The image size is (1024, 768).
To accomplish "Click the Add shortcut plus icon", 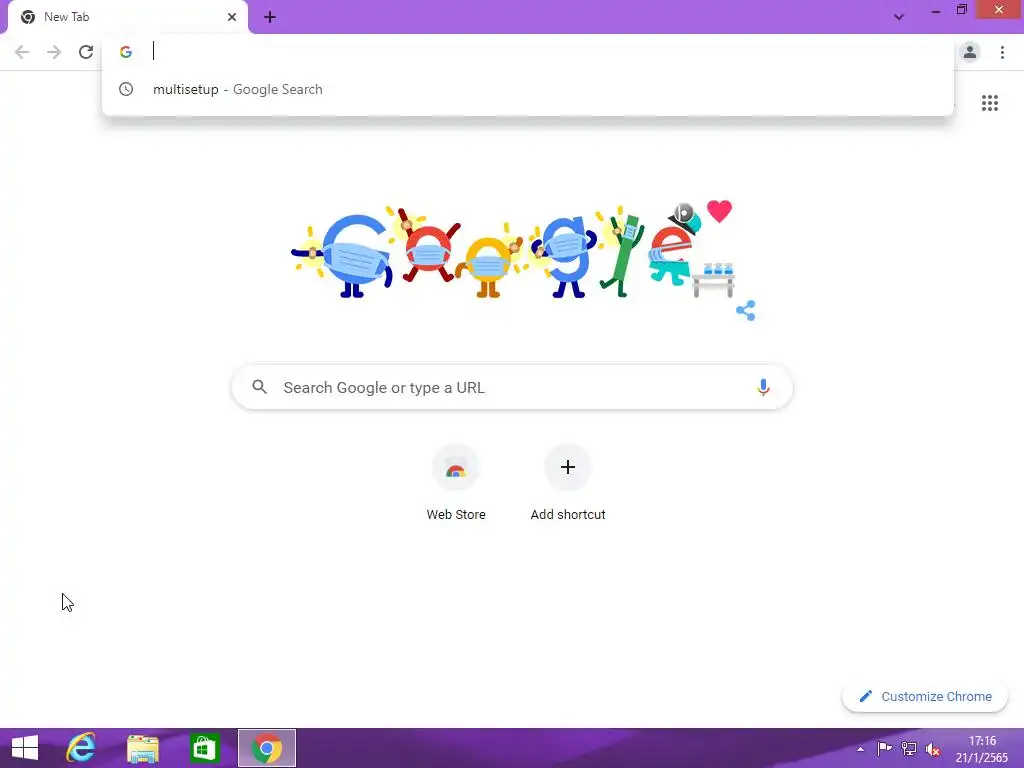I will click(568, 467).
